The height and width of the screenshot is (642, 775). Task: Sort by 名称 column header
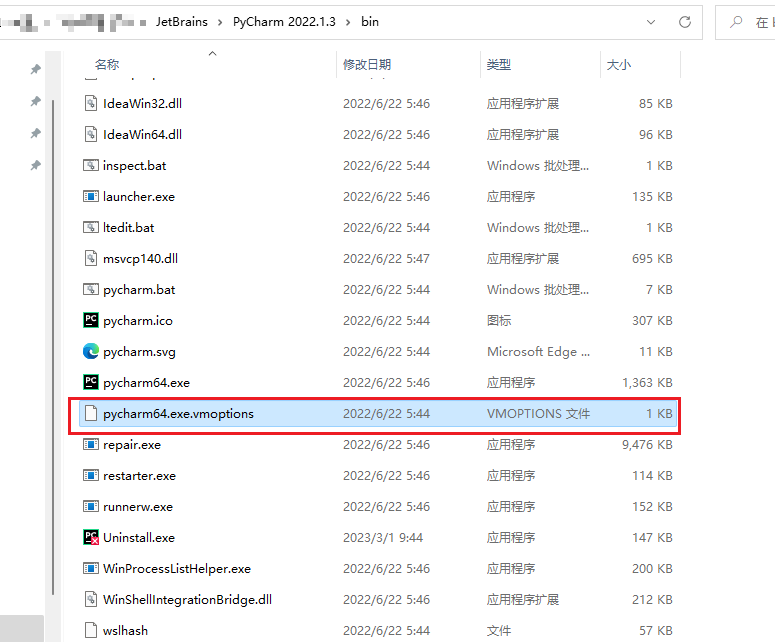pos(107,64)
